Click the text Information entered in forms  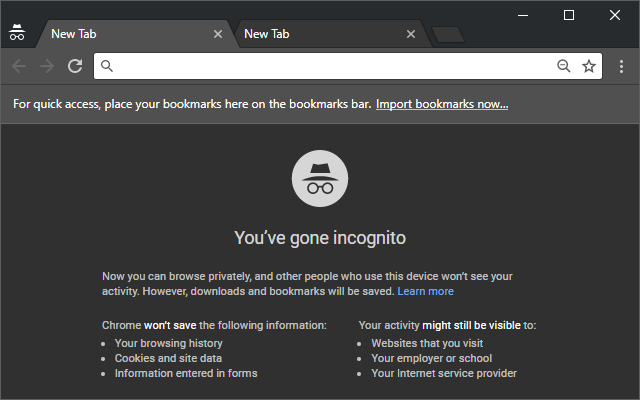(x=186, y=373)
